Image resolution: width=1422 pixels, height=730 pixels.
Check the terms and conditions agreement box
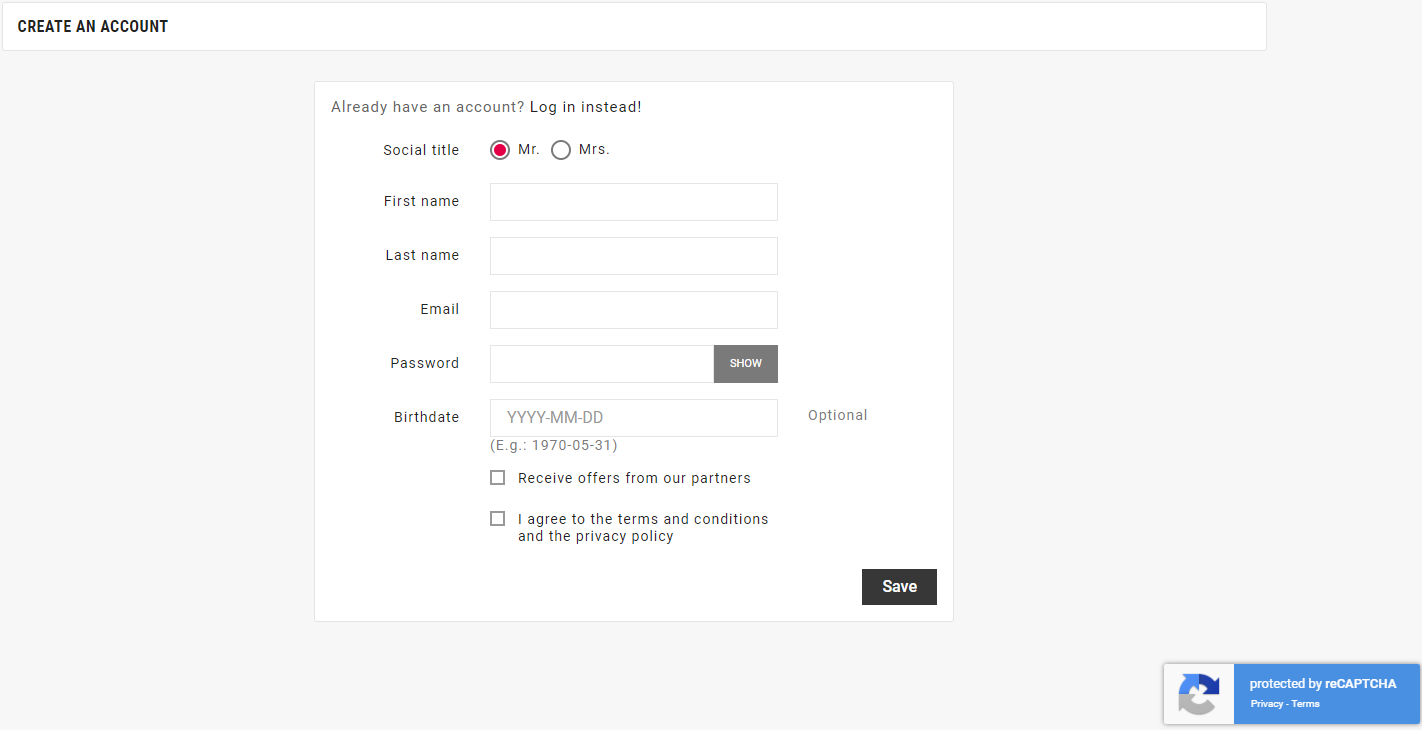click(x=498, y=519)
